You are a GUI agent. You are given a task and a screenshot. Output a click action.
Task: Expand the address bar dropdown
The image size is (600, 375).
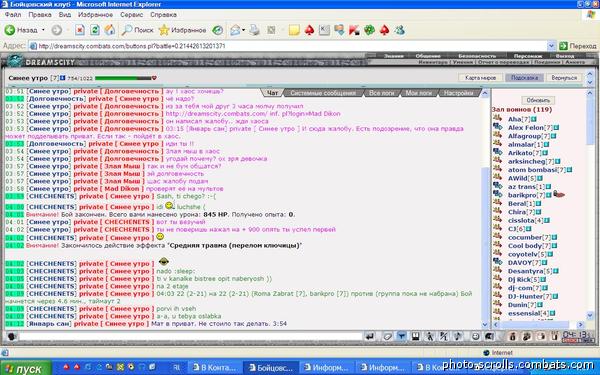tap(551, 46)
